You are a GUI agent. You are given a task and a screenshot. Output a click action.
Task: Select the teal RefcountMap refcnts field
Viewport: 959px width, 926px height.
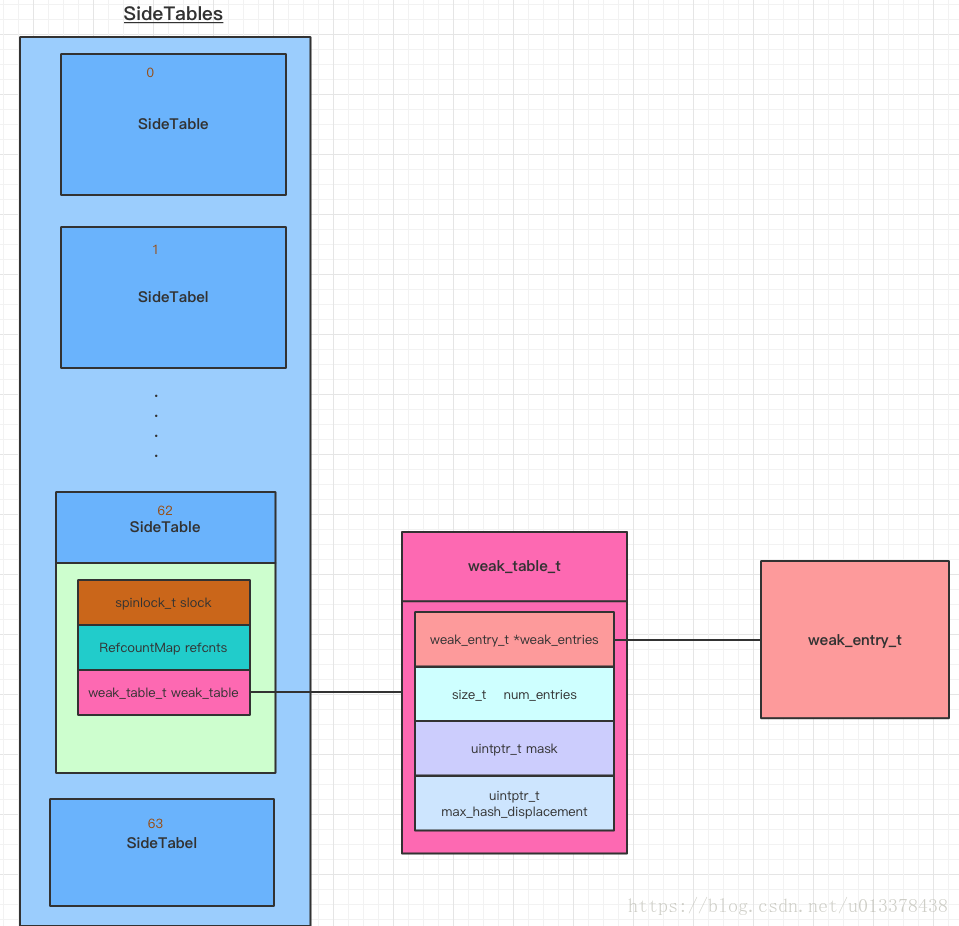(x=164, y=648)
